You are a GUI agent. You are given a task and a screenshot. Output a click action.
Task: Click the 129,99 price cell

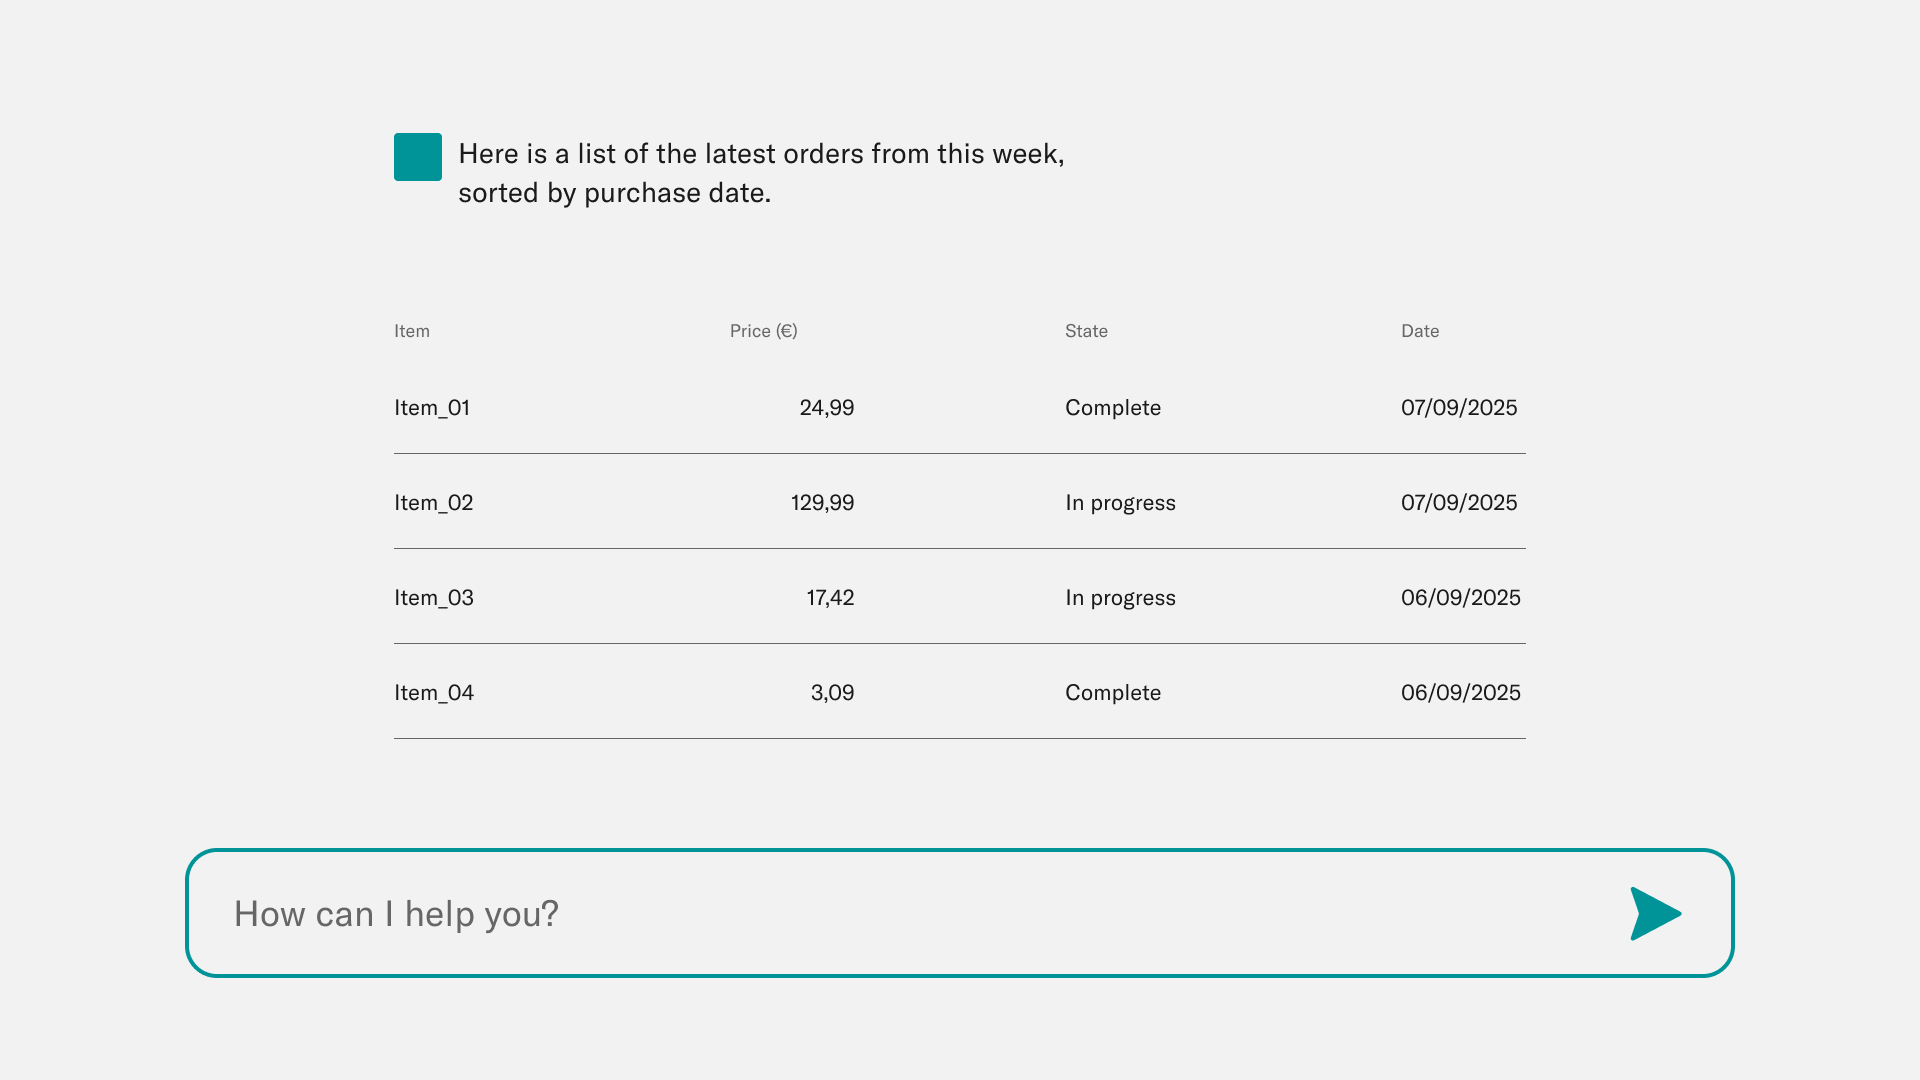823,503
